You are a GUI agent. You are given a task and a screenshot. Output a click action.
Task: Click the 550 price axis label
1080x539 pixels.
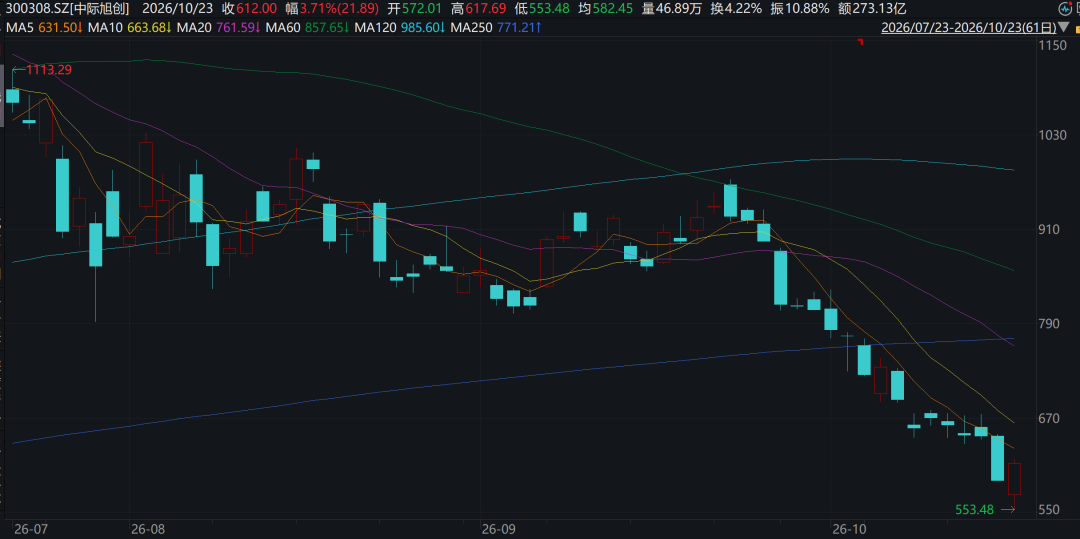point(1047,511)
